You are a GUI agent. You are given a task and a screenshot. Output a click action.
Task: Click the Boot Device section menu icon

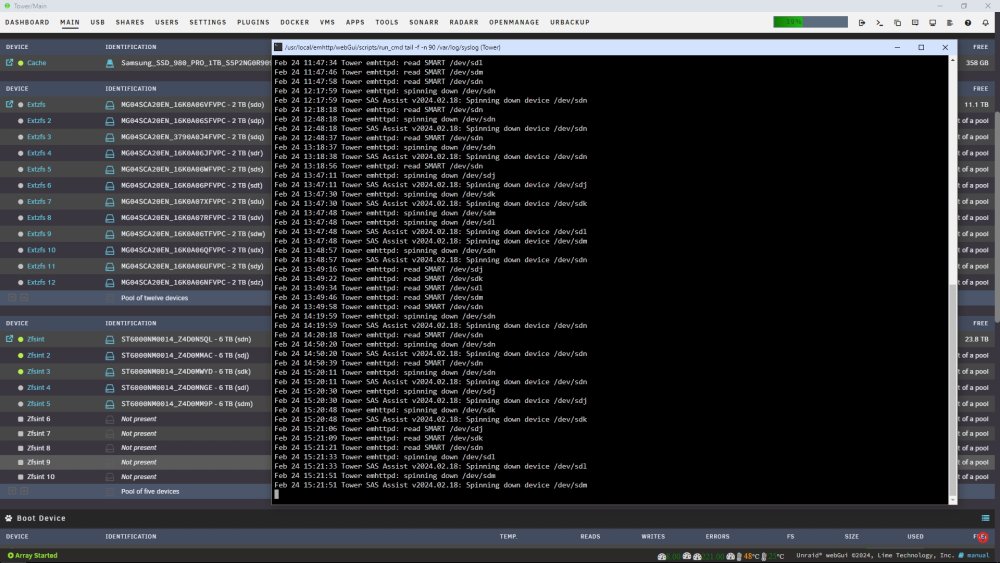pyautogui.click(x=985, y=518)
